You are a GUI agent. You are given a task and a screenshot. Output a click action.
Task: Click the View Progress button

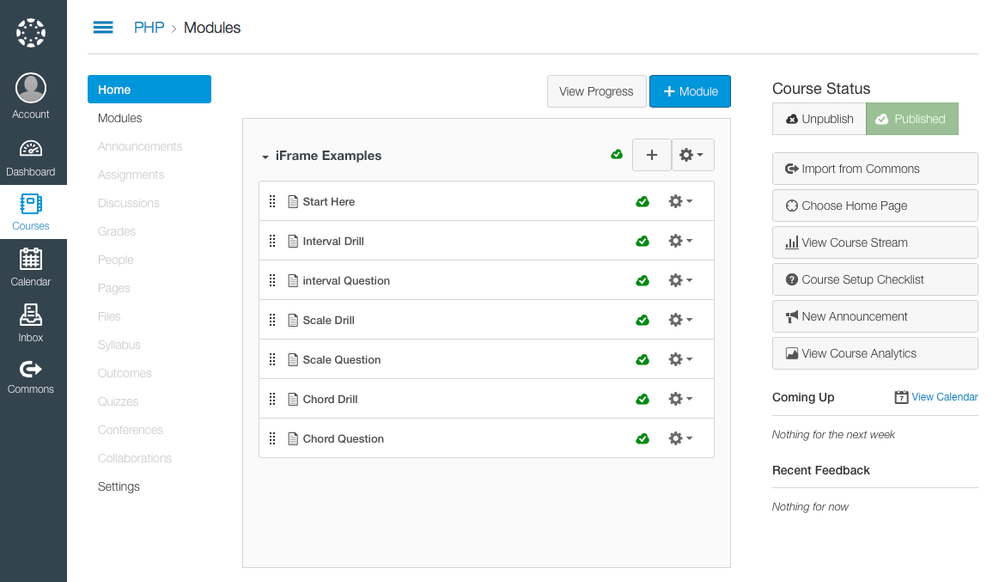596,91
